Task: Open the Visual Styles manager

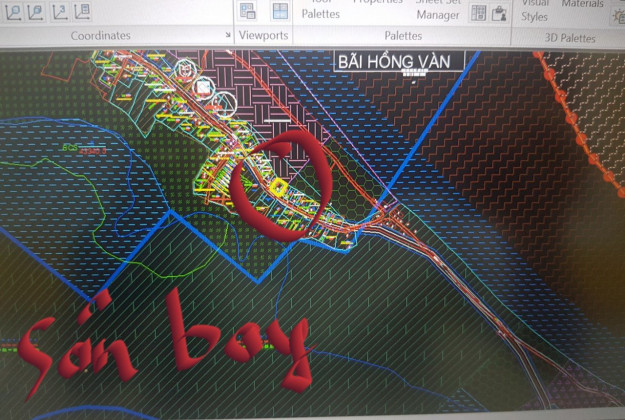Action: pos(535,10)
